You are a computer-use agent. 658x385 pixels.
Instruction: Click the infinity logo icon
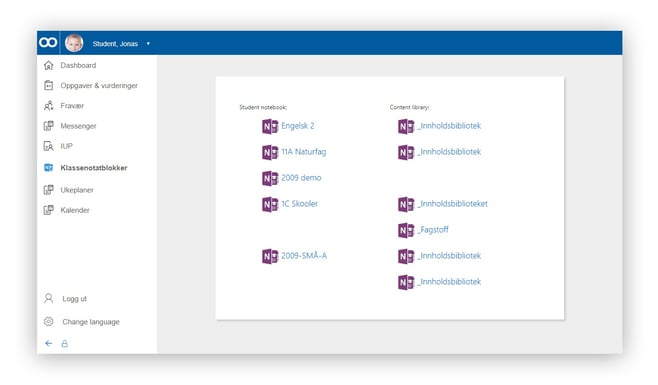click(x=48, y=43)
